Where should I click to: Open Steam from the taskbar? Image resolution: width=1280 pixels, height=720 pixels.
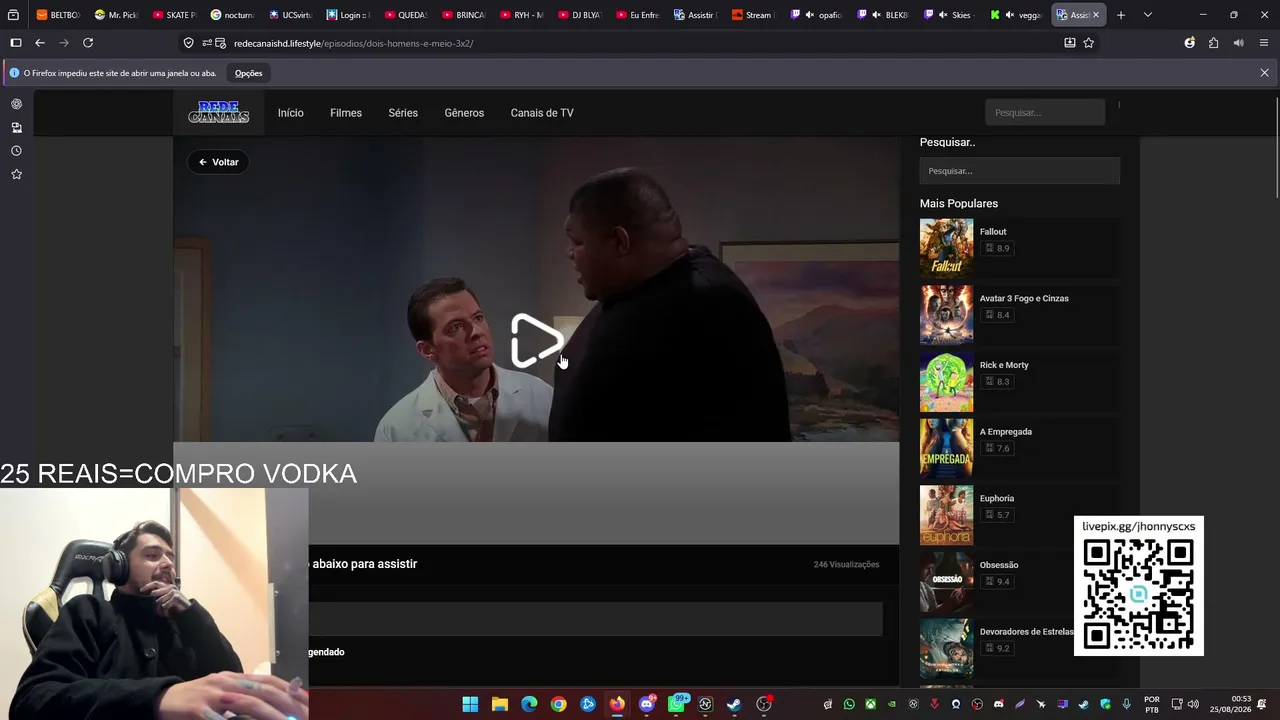[734, 704]
